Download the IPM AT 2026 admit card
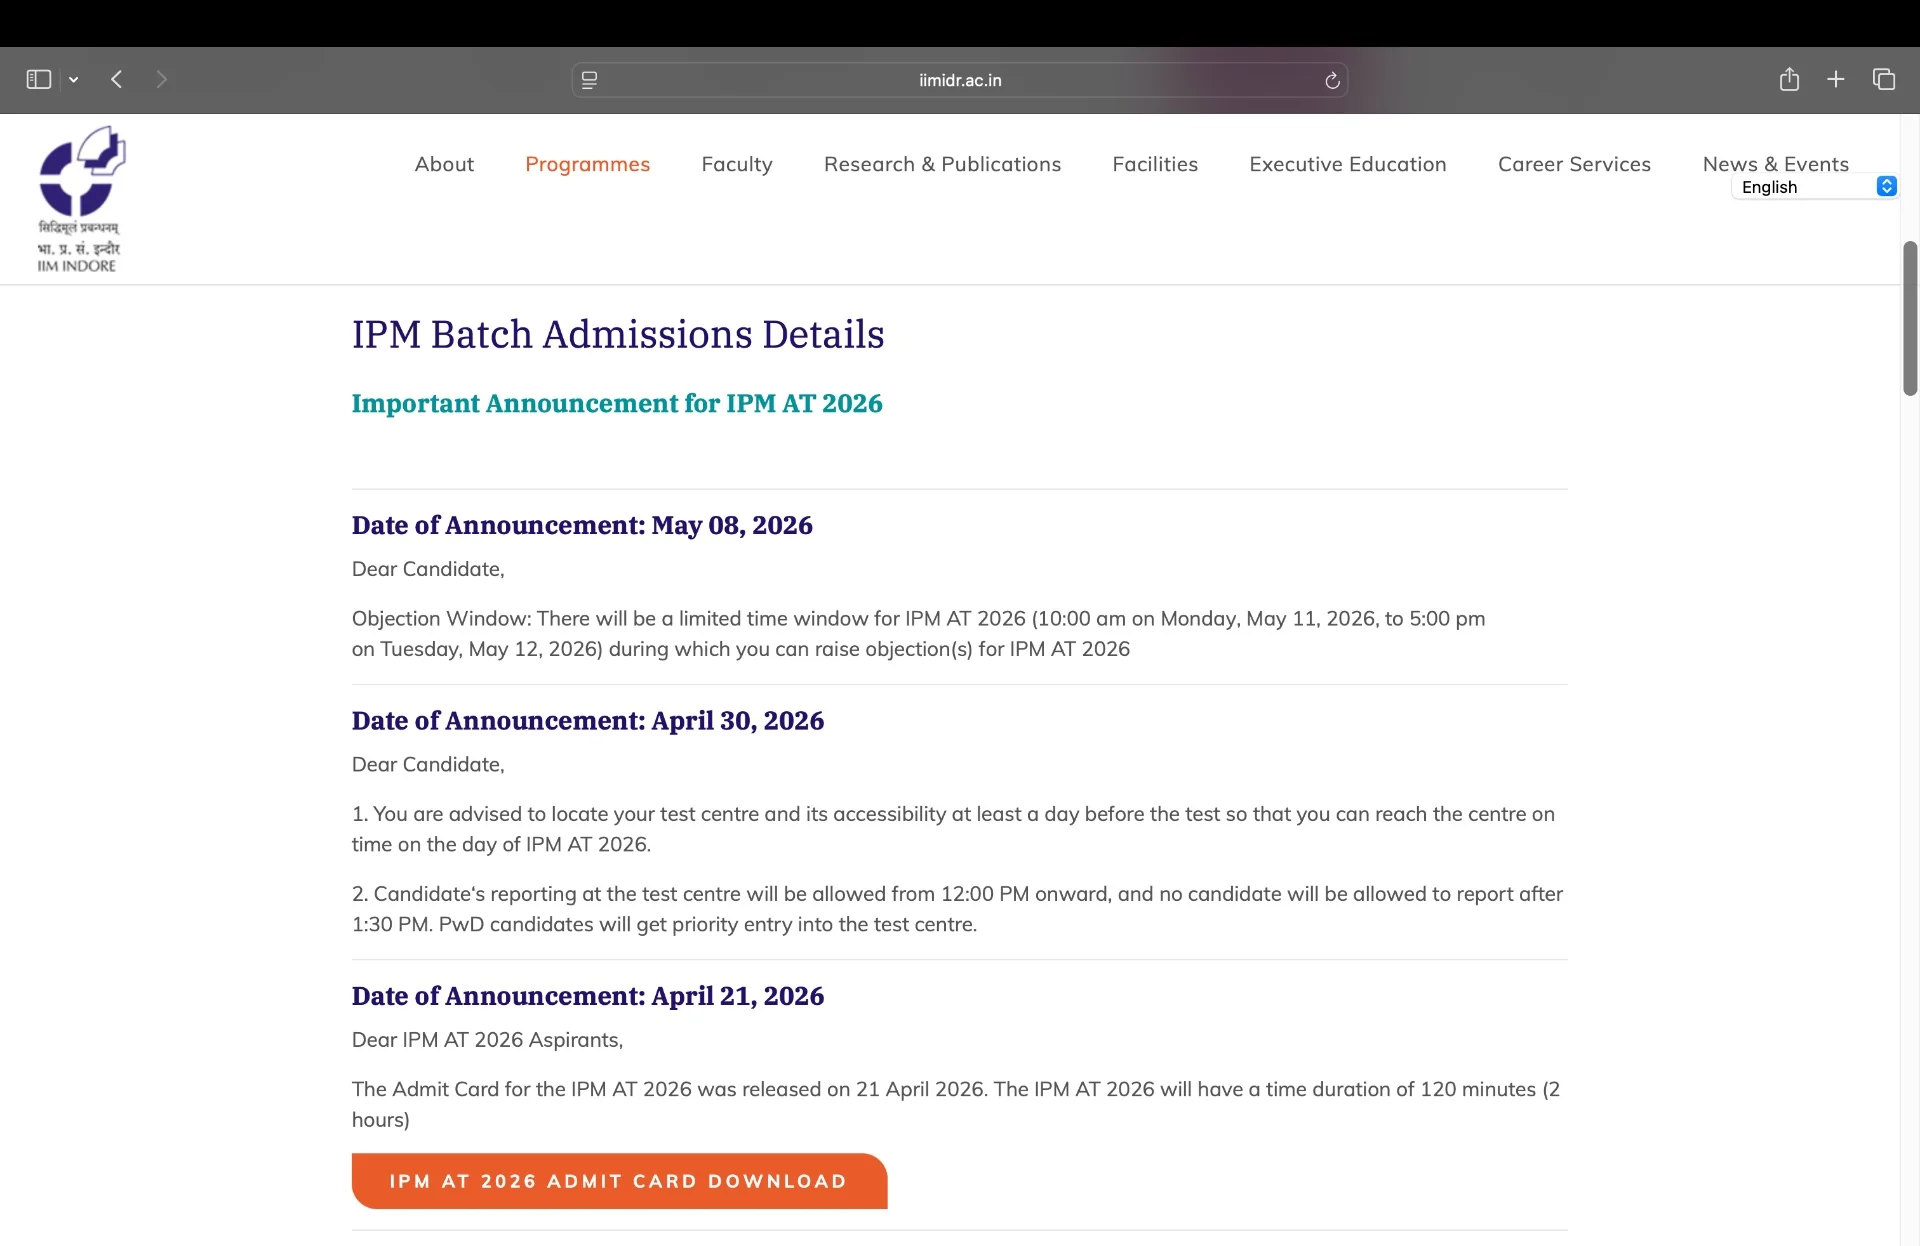This screenshot has height=1246, width=1920. click(619, 1181)
